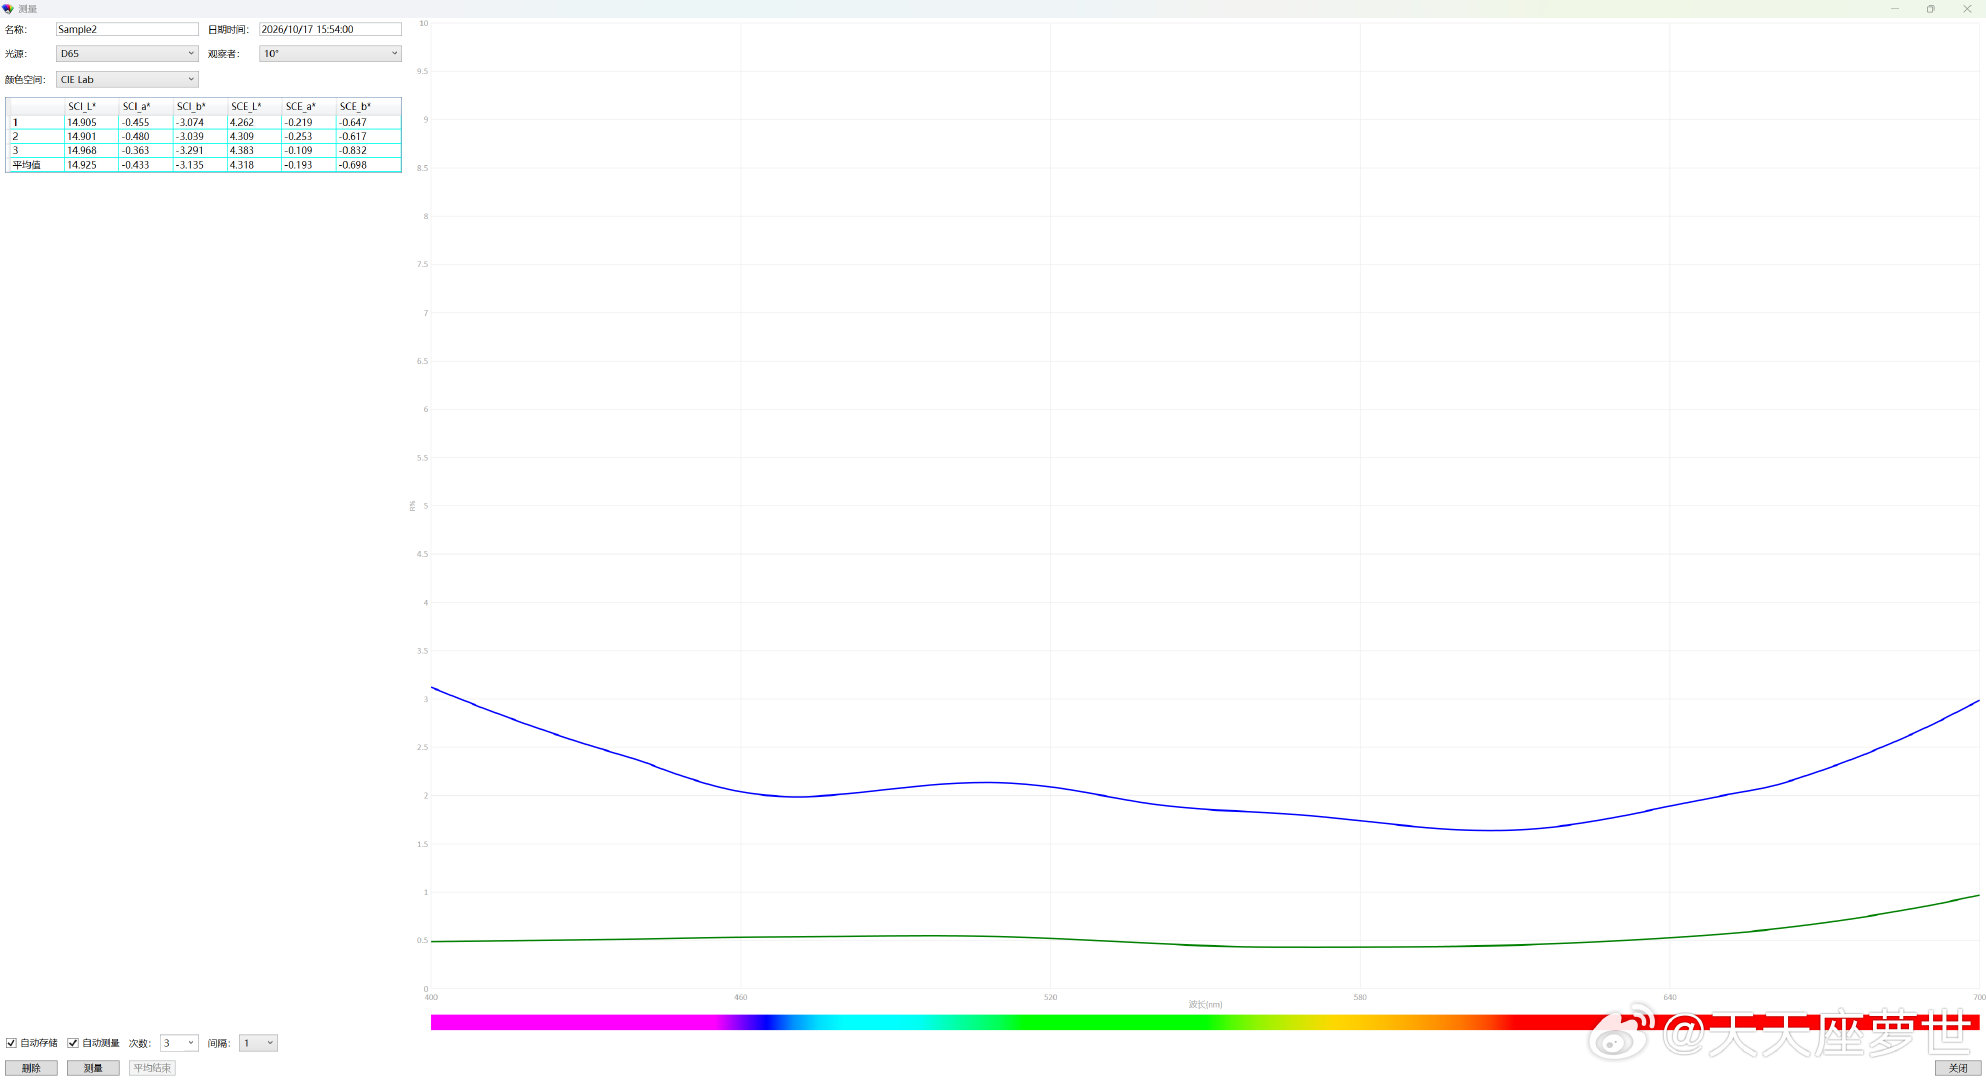Click the blue SCI reflectance curve

pyautogui.click(x=1205, y=809)
